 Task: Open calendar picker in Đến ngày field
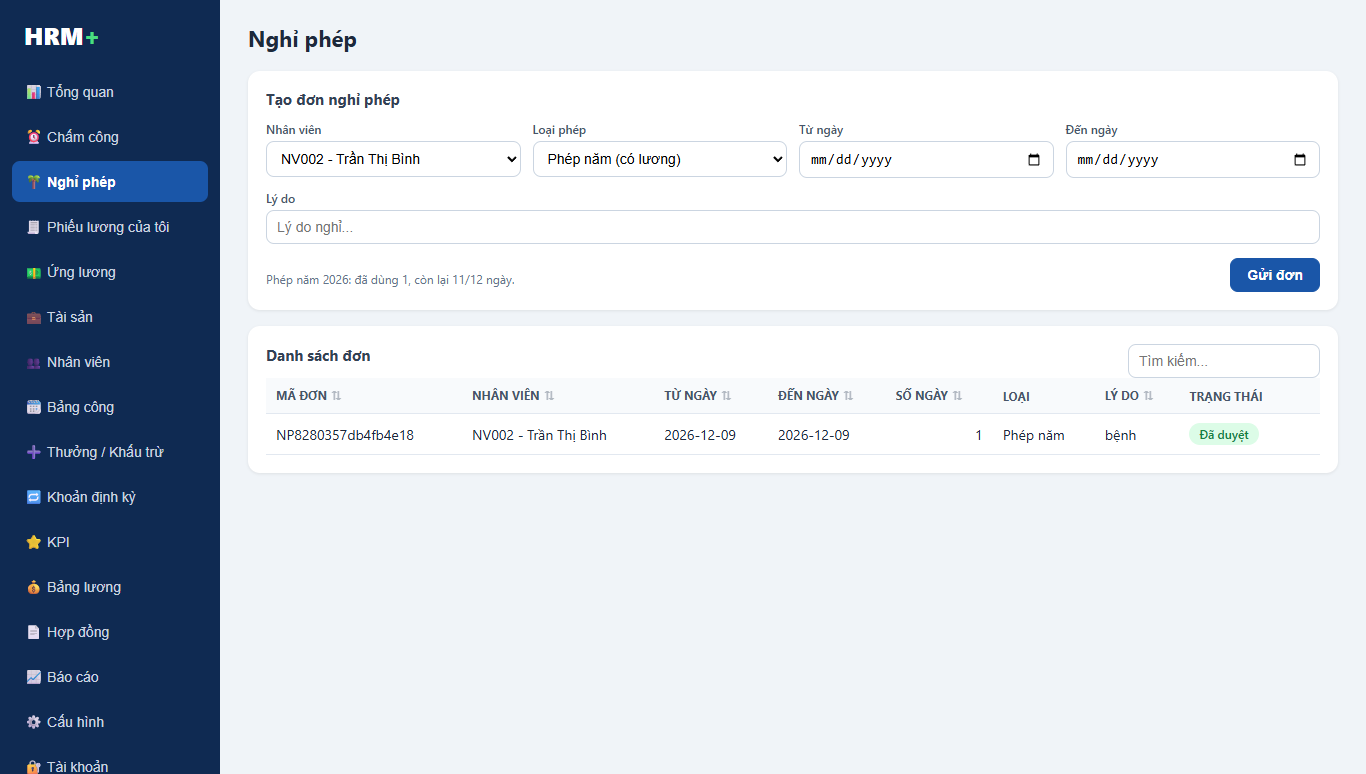point(1300,160)
